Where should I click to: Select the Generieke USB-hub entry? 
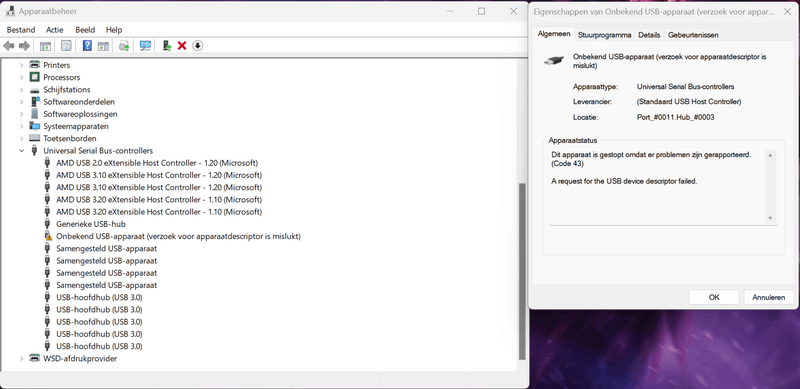pyautogui.click(x=91, y=224)
